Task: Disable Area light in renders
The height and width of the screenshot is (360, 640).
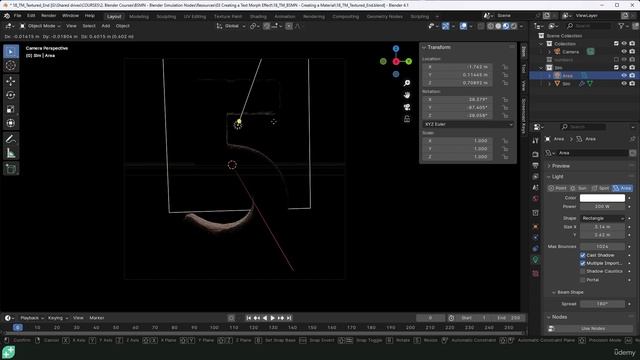Action: pos(632,76)
